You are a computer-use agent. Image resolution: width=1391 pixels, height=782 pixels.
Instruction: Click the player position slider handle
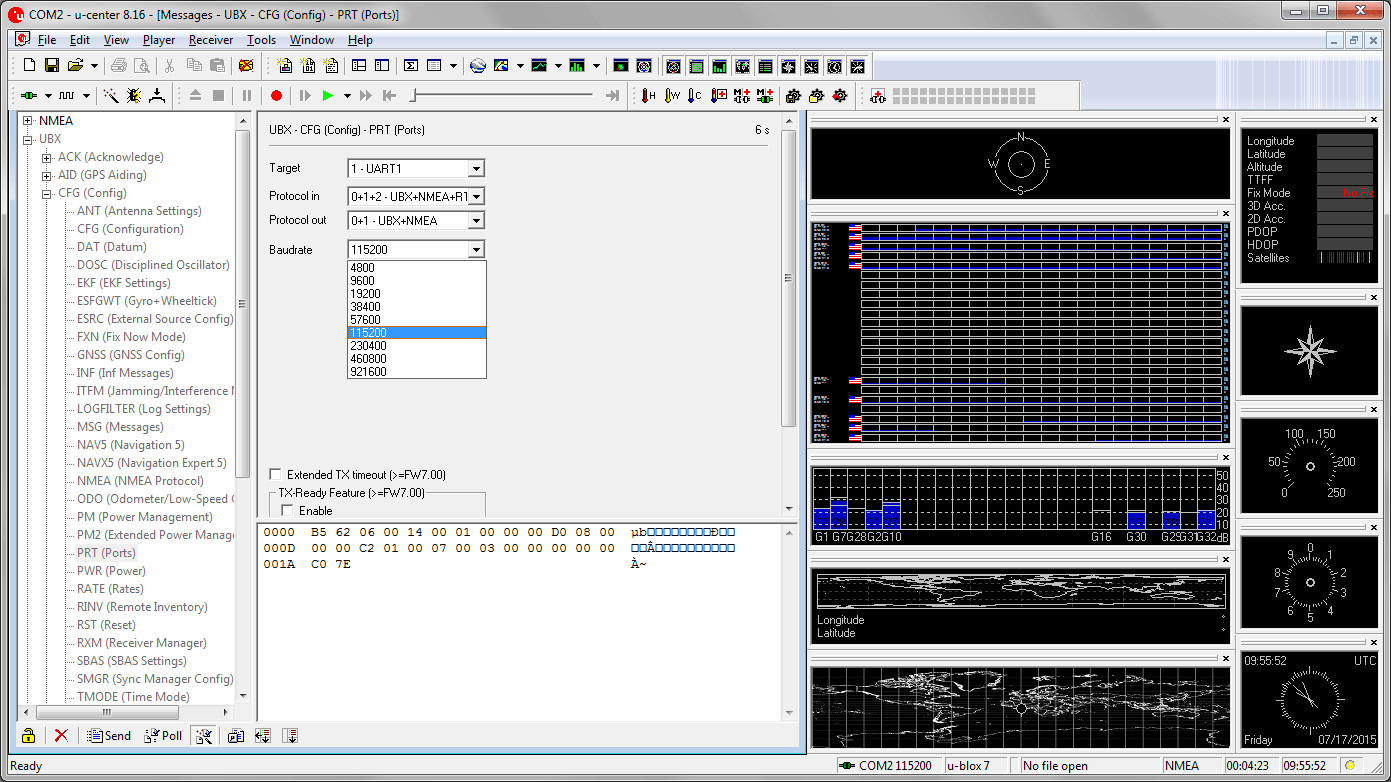pos(413,95)
